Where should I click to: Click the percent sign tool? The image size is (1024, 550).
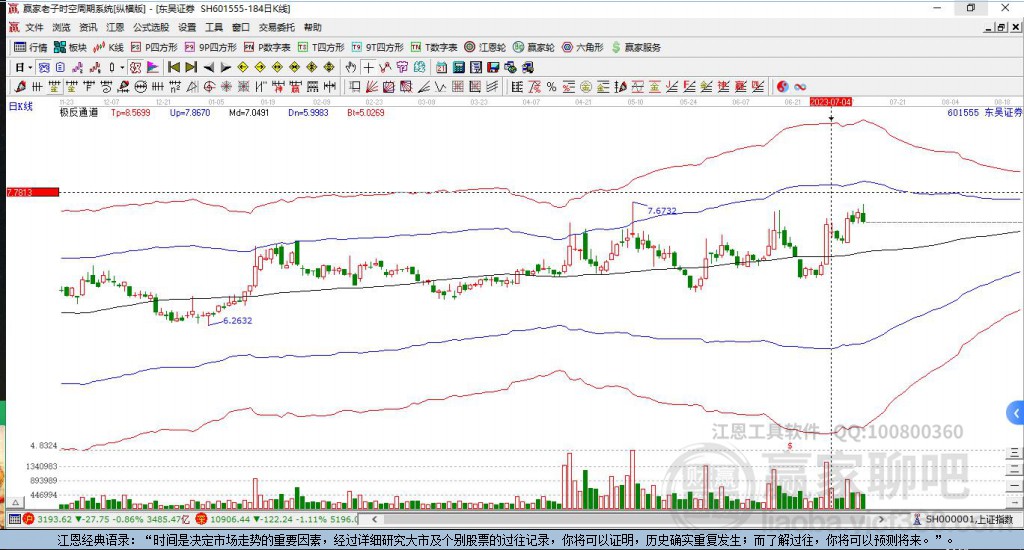coord(551,87)
